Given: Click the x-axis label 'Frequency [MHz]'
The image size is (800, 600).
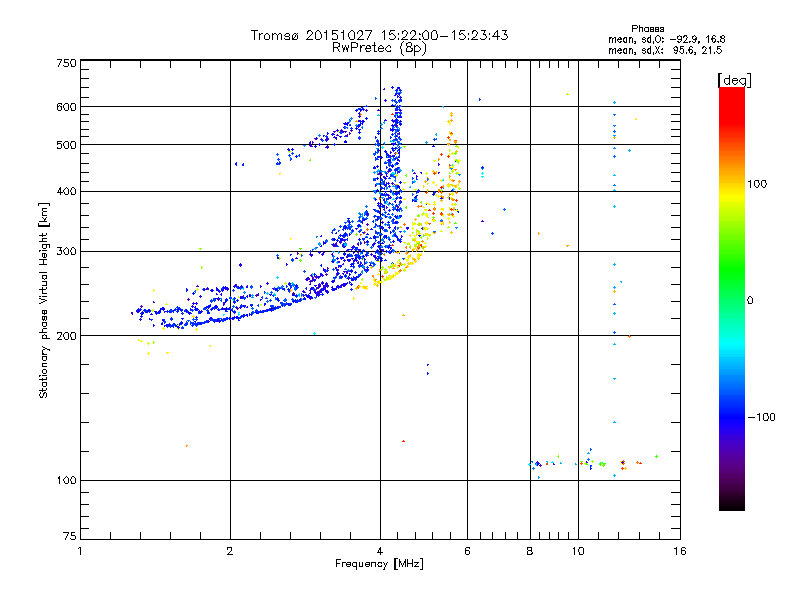Looking at the screenshot, I should click(379, 564).
